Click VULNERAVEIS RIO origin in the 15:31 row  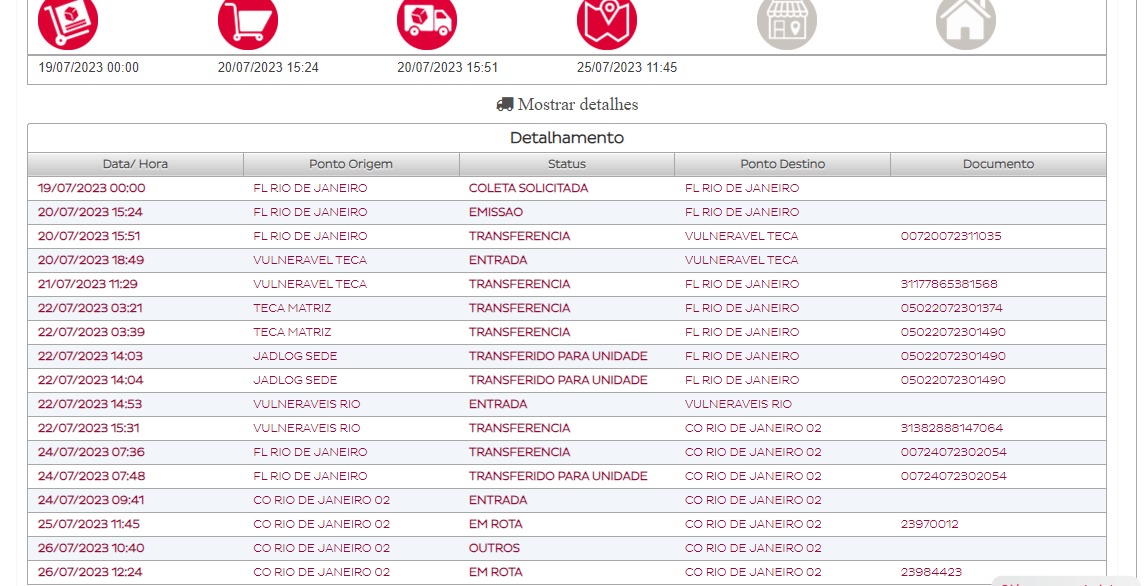(x=307, y=429)
